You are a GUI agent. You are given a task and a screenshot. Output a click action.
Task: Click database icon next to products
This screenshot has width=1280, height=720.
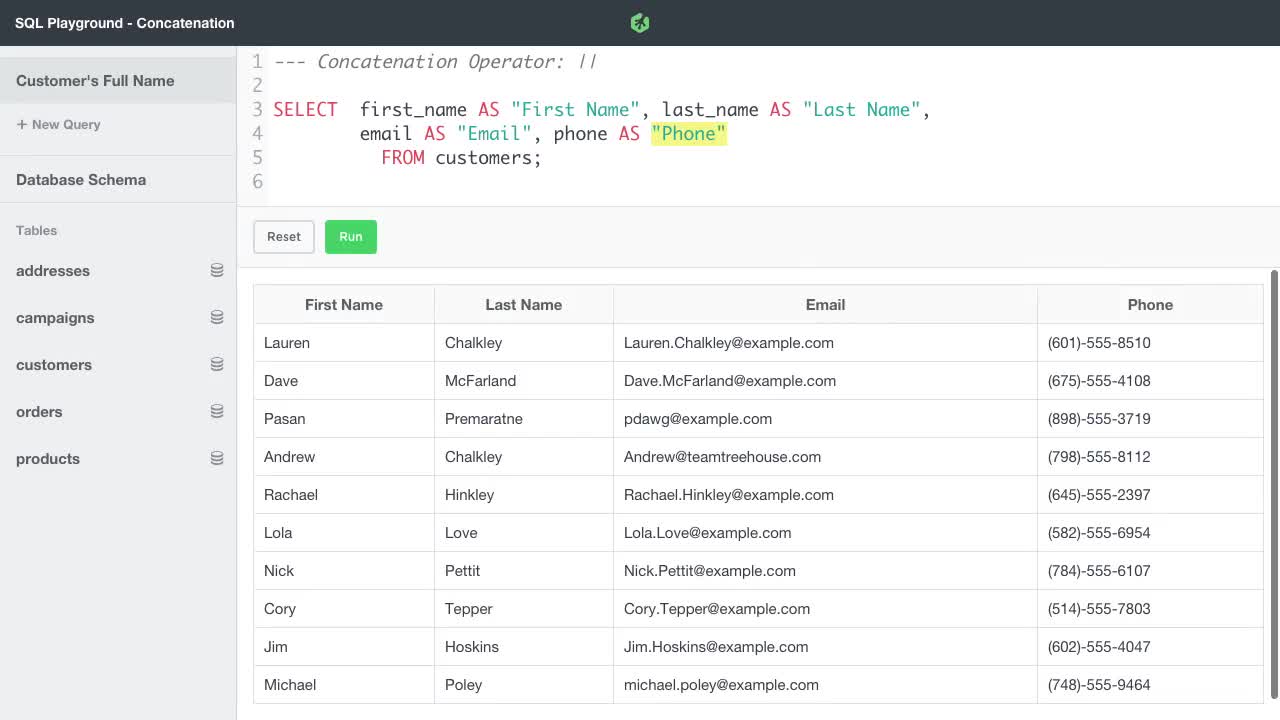pyautogui.click(x=217, y=459)
